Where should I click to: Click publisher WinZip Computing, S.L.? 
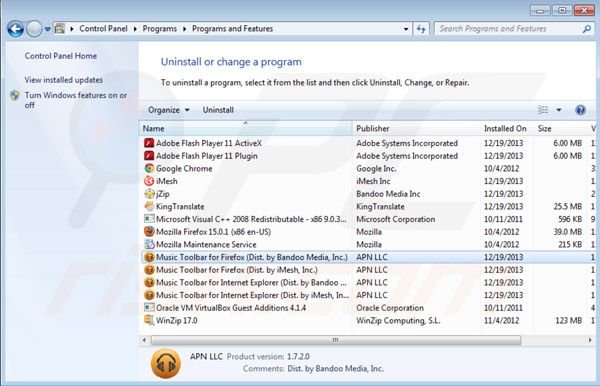pos(398,321)
